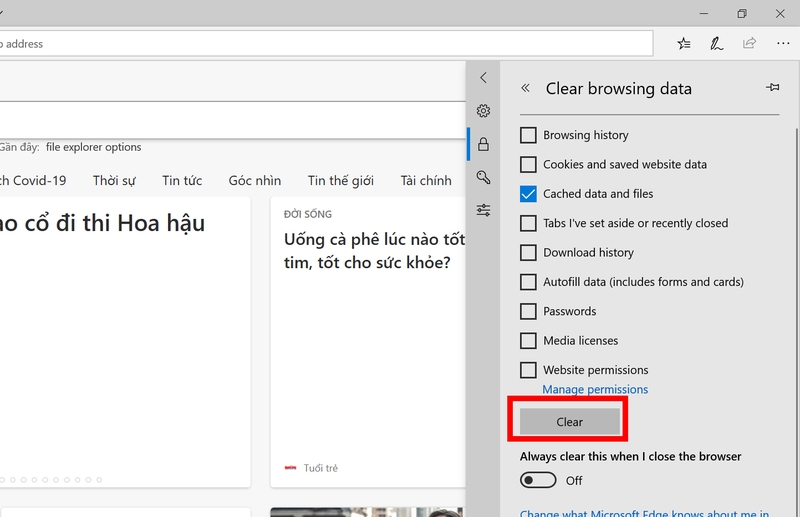Toggle Always clear this when closing browser
The image size is (800, 517).
[x=539, y=480]
